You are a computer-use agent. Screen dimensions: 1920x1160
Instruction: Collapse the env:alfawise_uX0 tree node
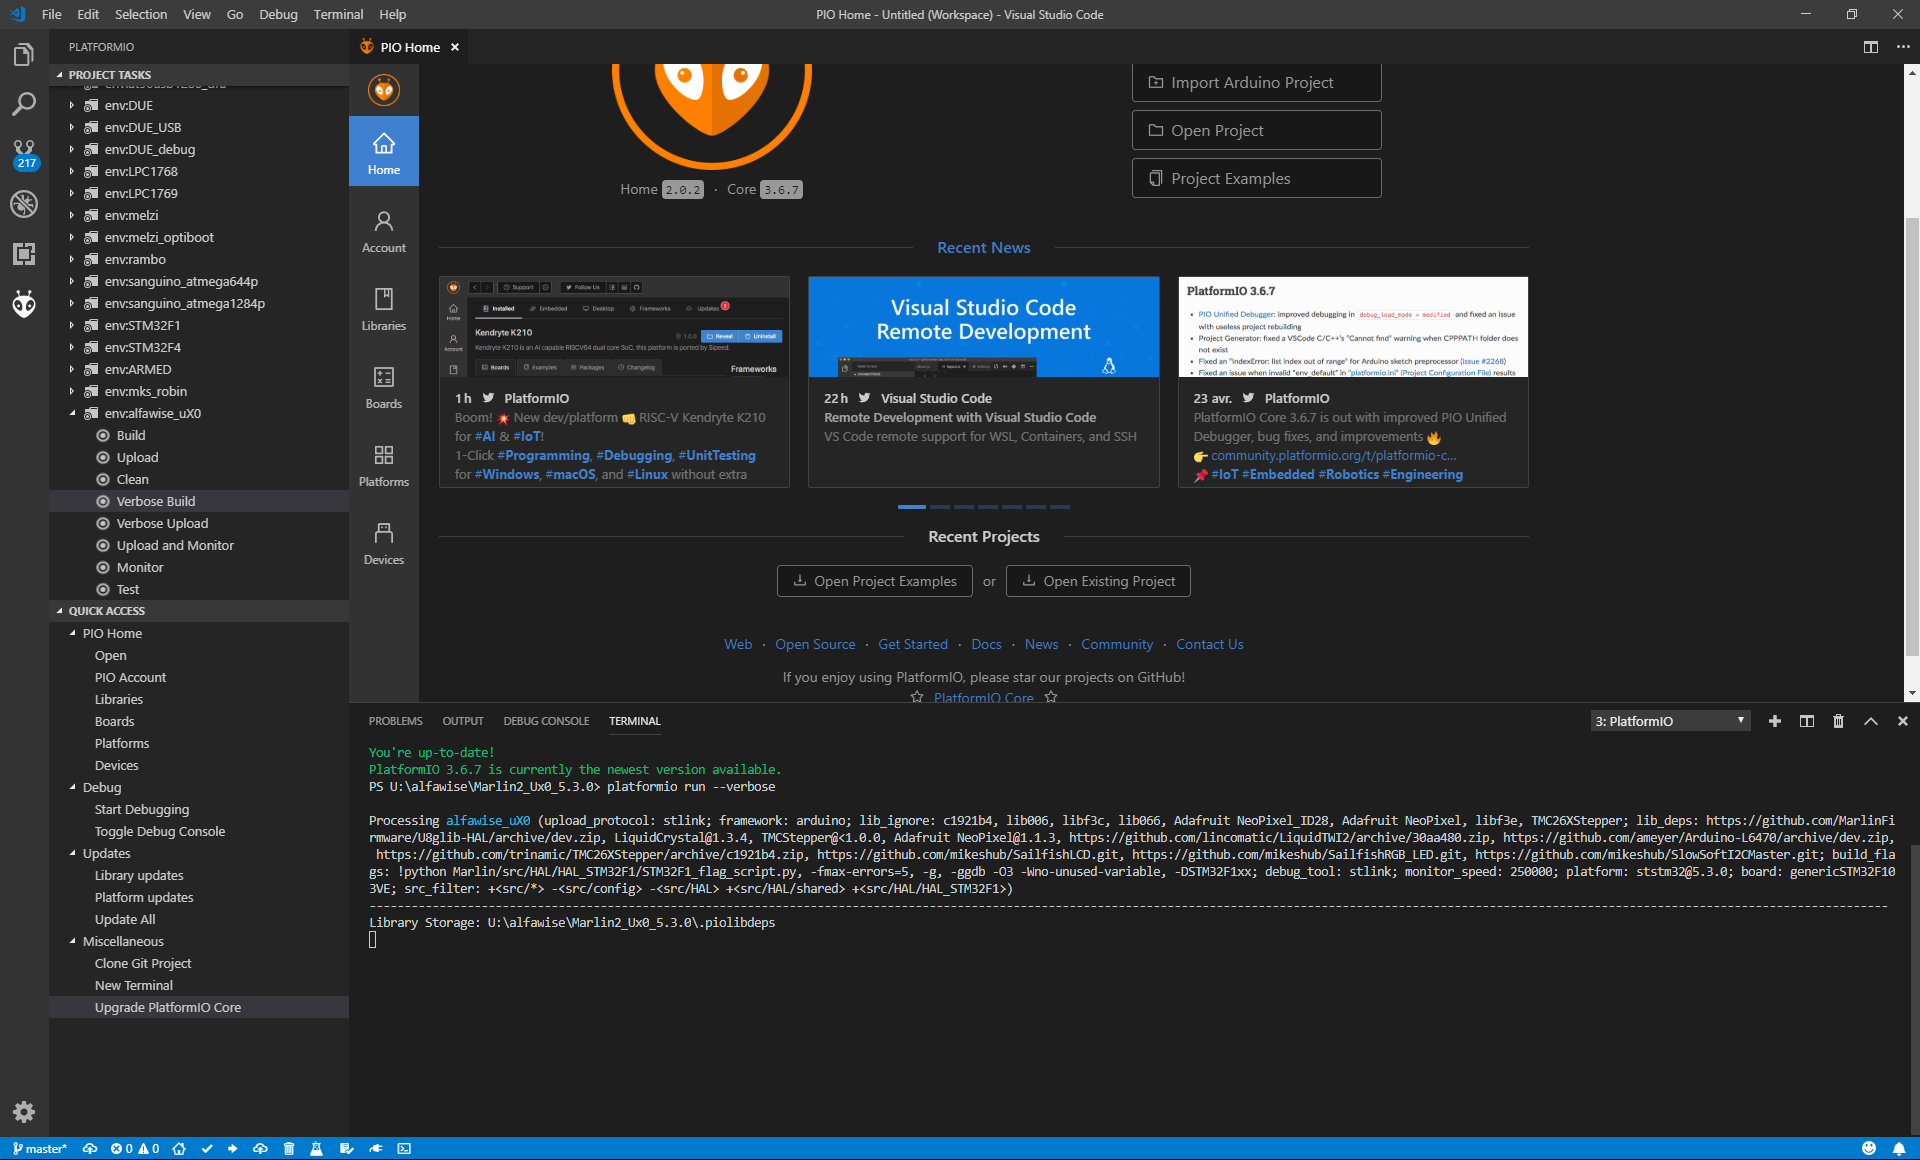click(x=72, y=413)
